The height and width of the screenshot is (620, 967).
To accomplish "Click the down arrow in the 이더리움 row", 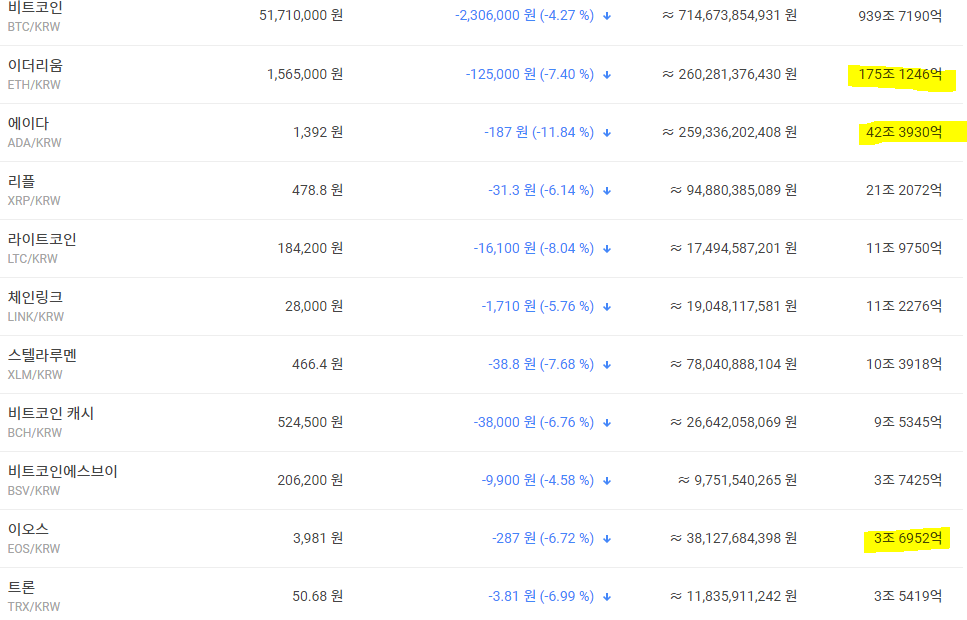I will pyautogui.click(x=607, y=75).
